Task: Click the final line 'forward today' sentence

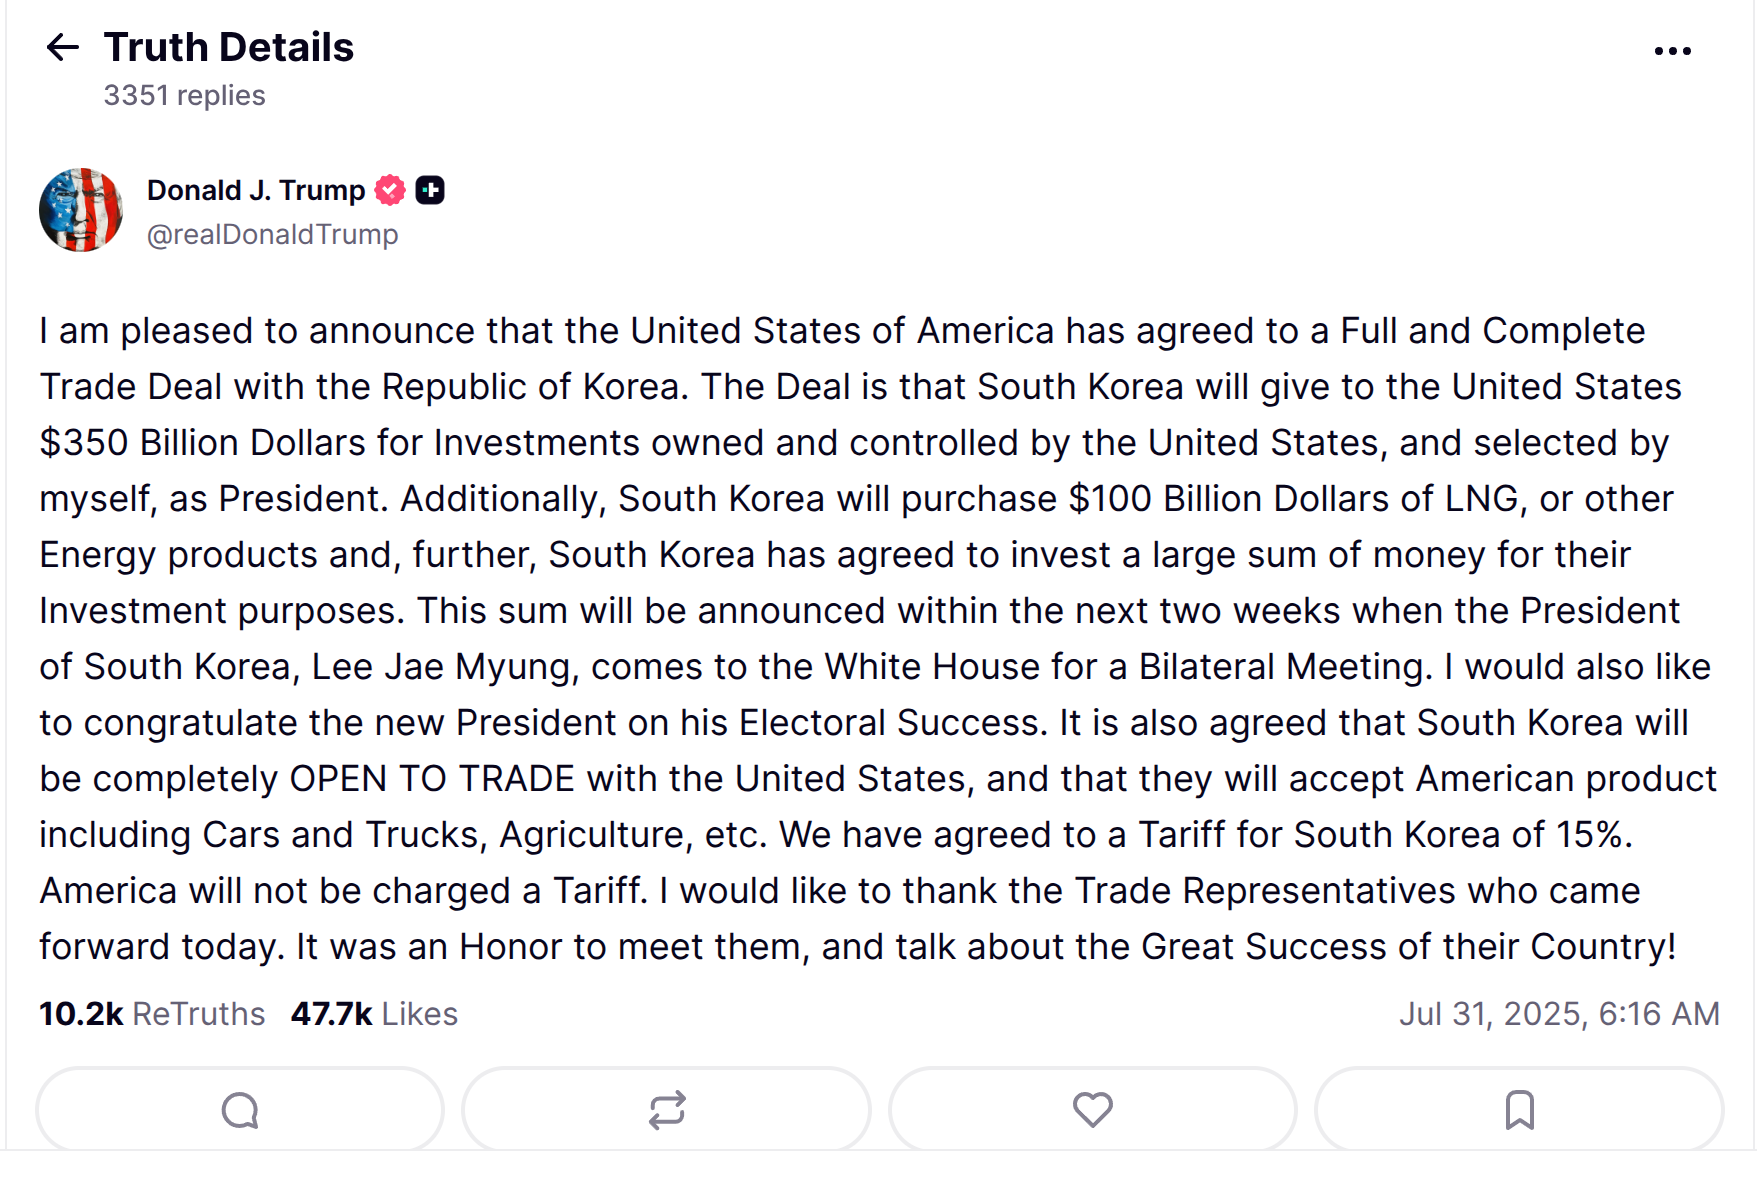Action: coord(160,947)
